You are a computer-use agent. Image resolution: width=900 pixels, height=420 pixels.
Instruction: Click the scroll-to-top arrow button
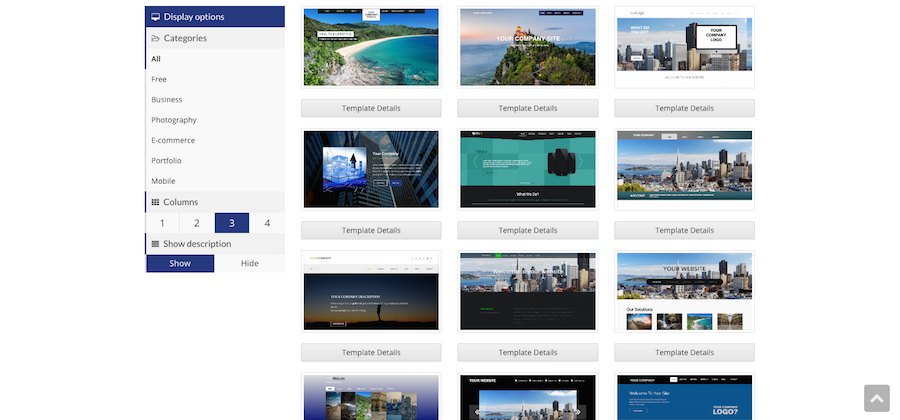point(876,398)
